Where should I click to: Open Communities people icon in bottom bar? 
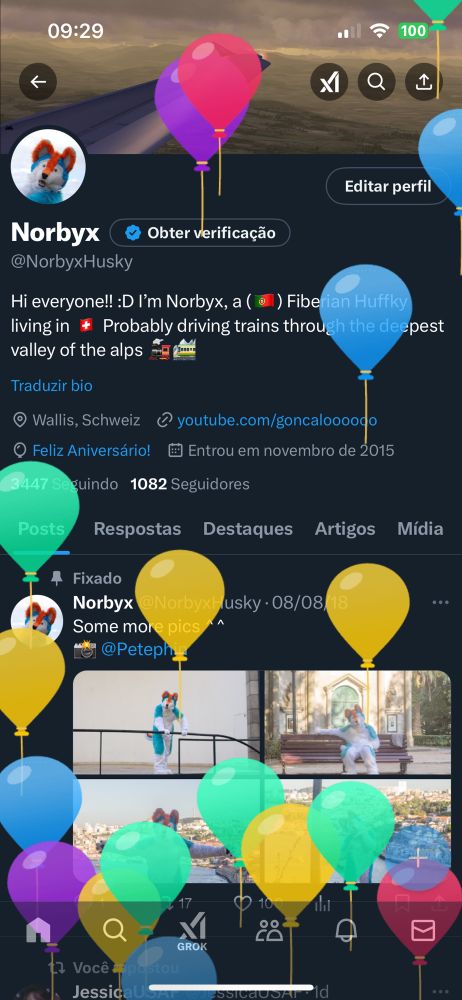pos(269,931)
